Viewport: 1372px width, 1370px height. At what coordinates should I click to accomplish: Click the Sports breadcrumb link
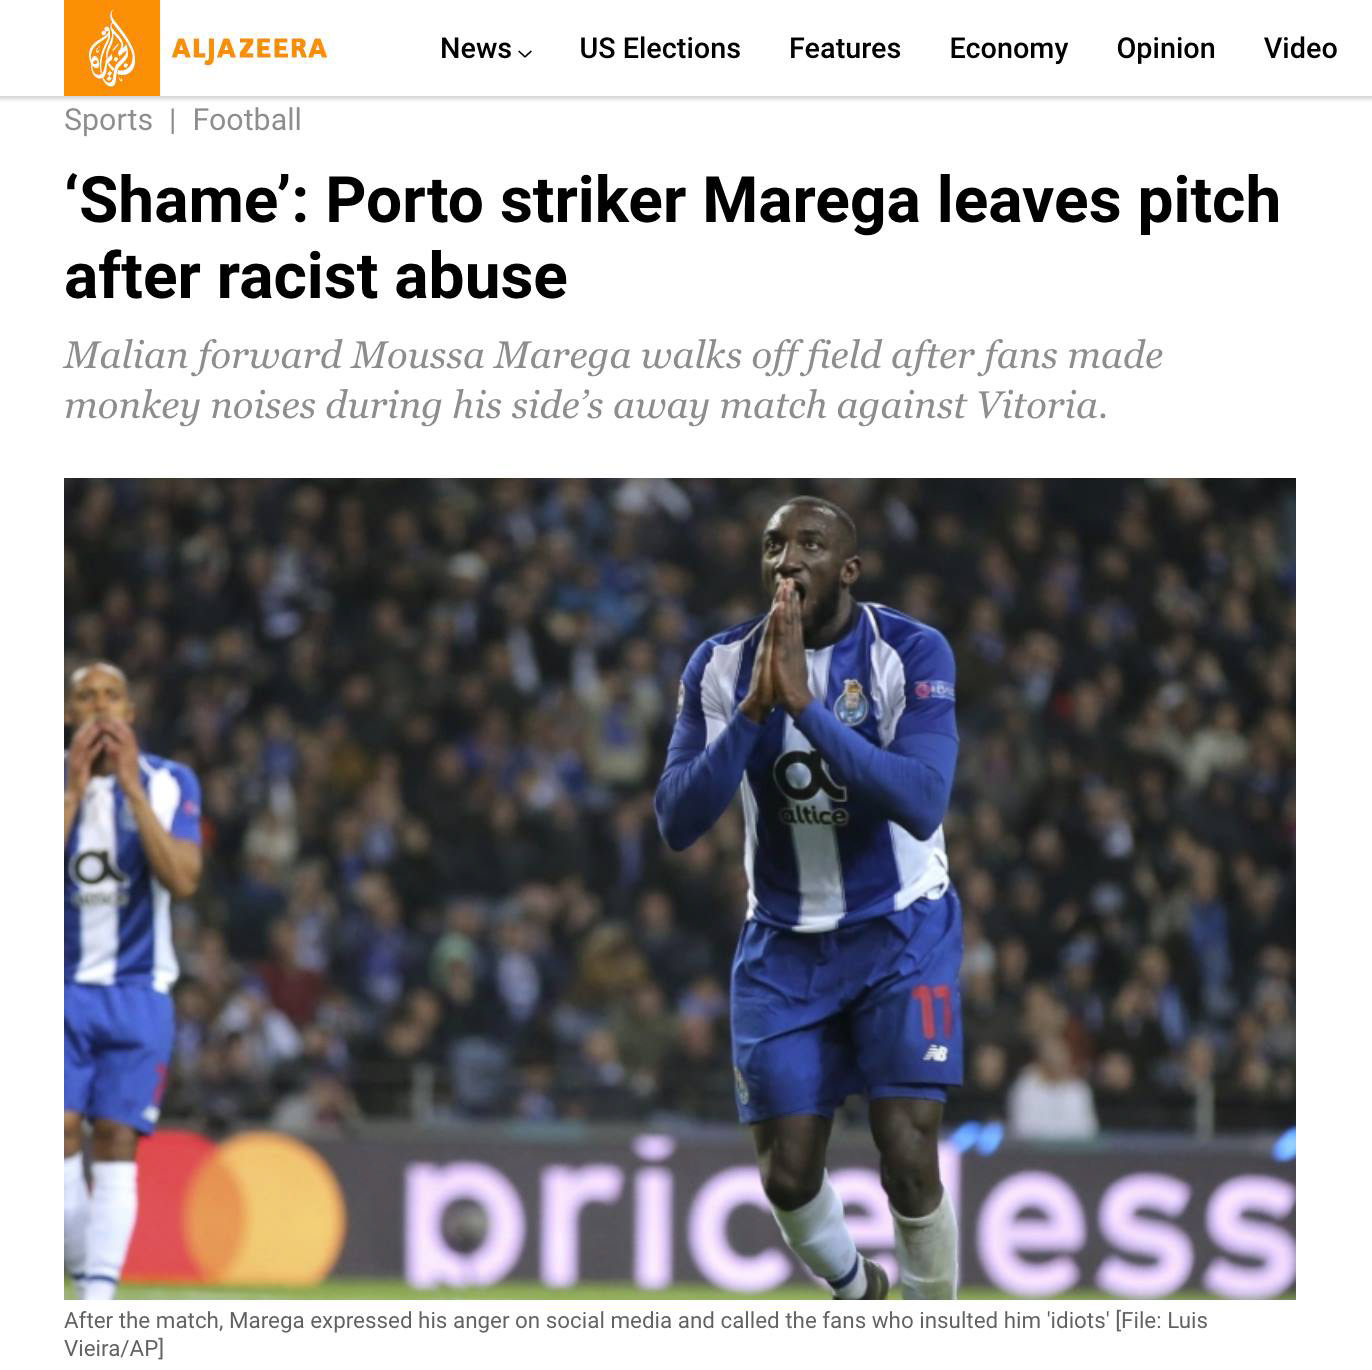coord(108,120)
